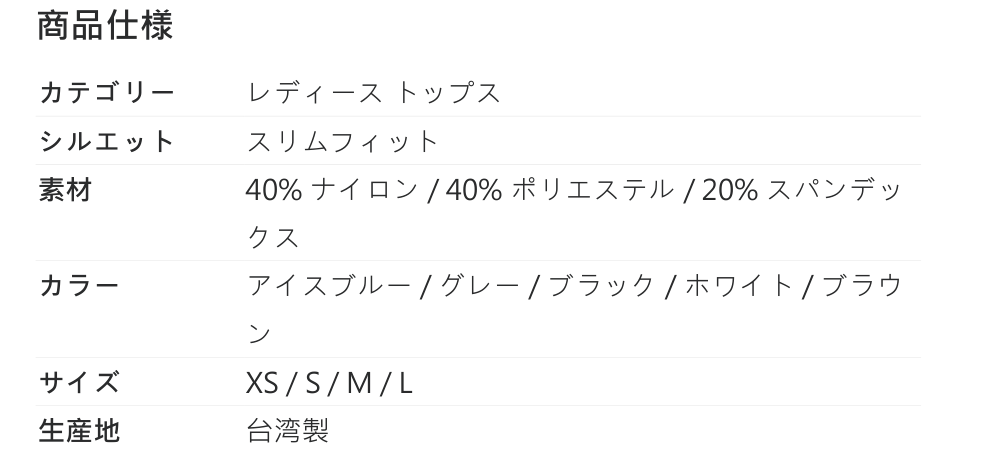Pick the L size text
Viewport: 997px width, 453px height.
click(405, 383)
